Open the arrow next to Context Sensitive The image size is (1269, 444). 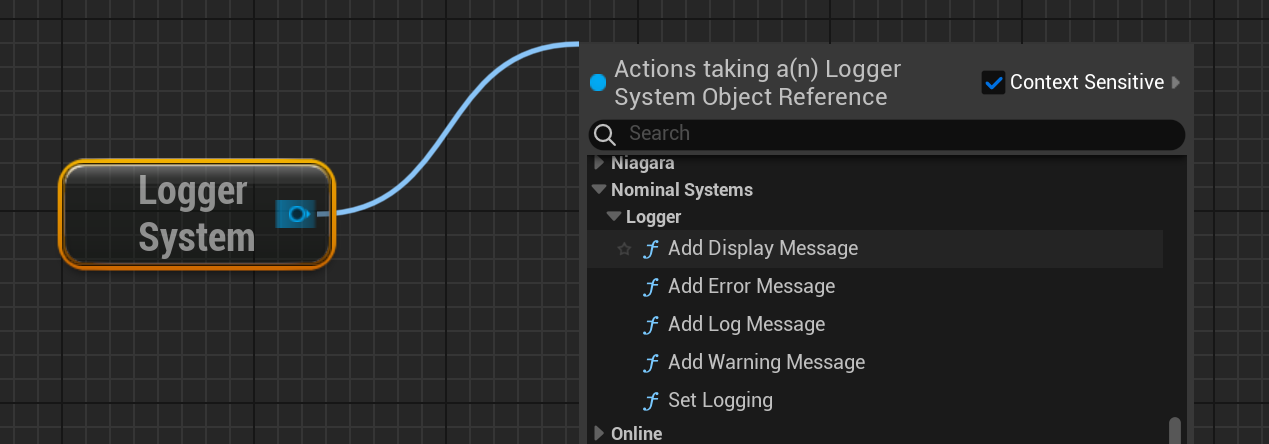[x=1176, y=83]
